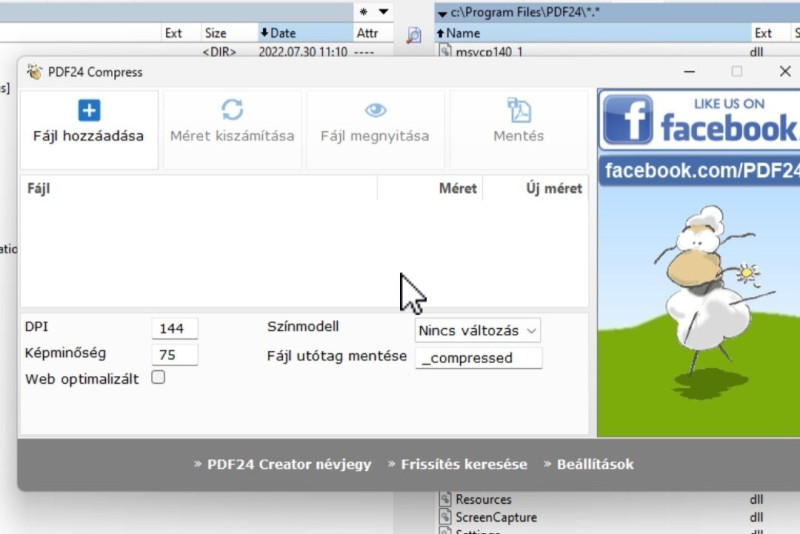The image size is (800, 534).
Task: Select the Resources file name in right panel
Action: point(483,499)
